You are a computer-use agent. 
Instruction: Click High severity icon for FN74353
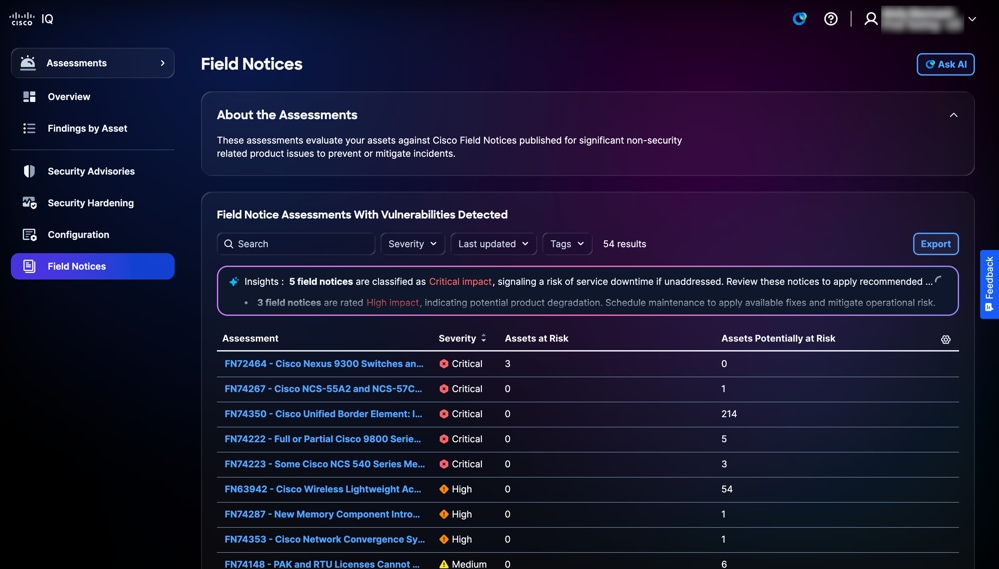click(x=444, y=539)
